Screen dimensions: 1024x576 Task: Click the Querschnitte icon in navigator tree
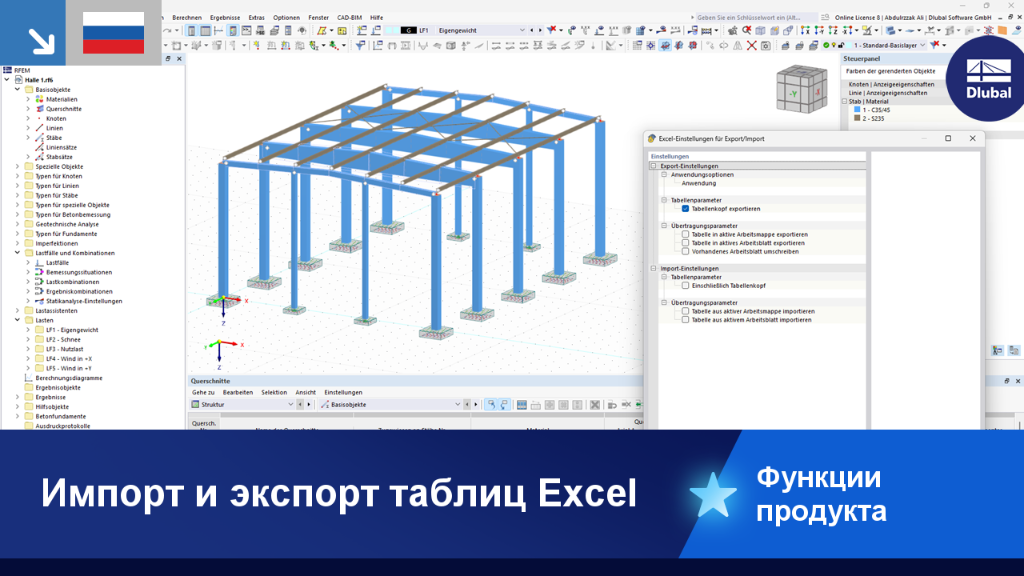coord(39,109)
